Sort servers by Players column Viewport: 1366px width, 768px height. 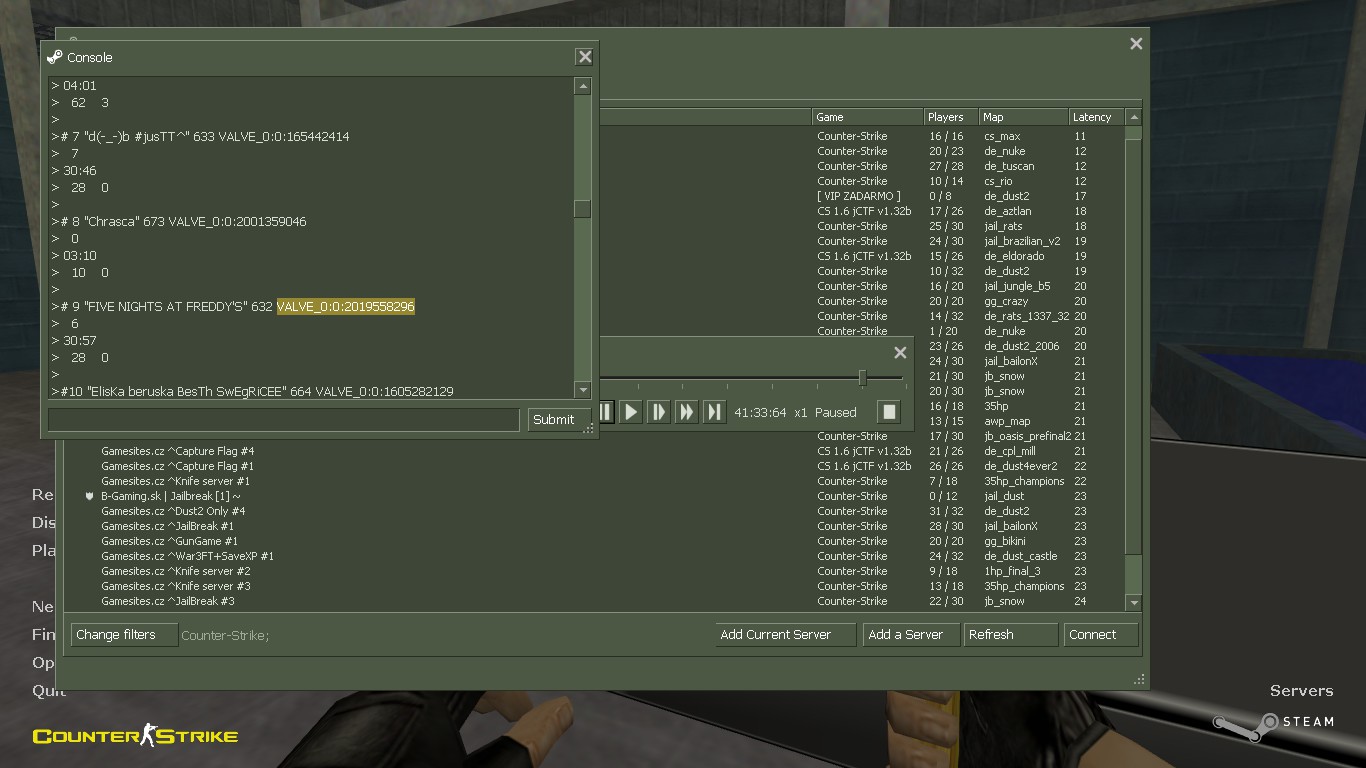(950, 117)
